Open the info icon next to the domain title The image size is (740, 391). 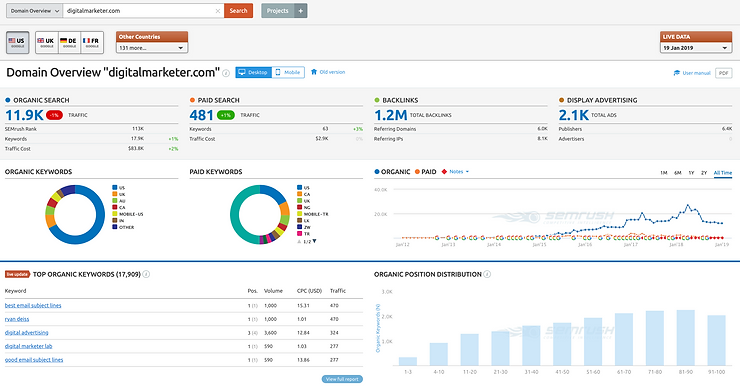pyautogui.click(x=226, y=73)
